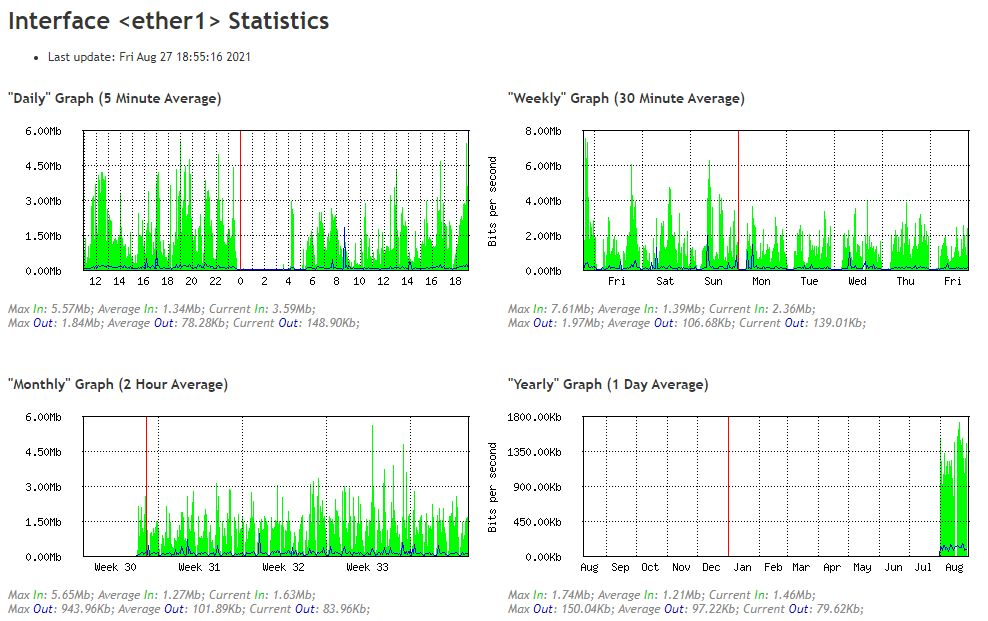Screen dimensions: 988x621
Task: Select the Last update timestamp text
Action: coord(149,57)
